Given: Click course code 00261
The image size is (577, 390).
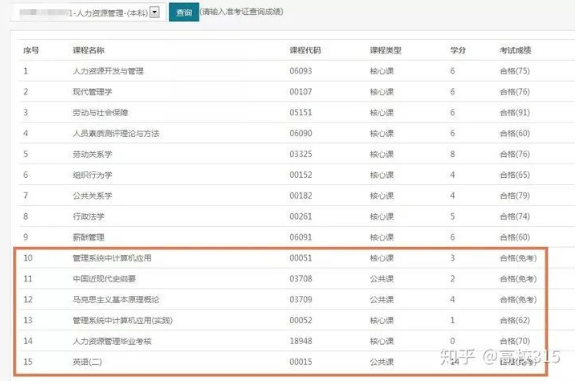Looking at the screenshot, I should 301,216.
